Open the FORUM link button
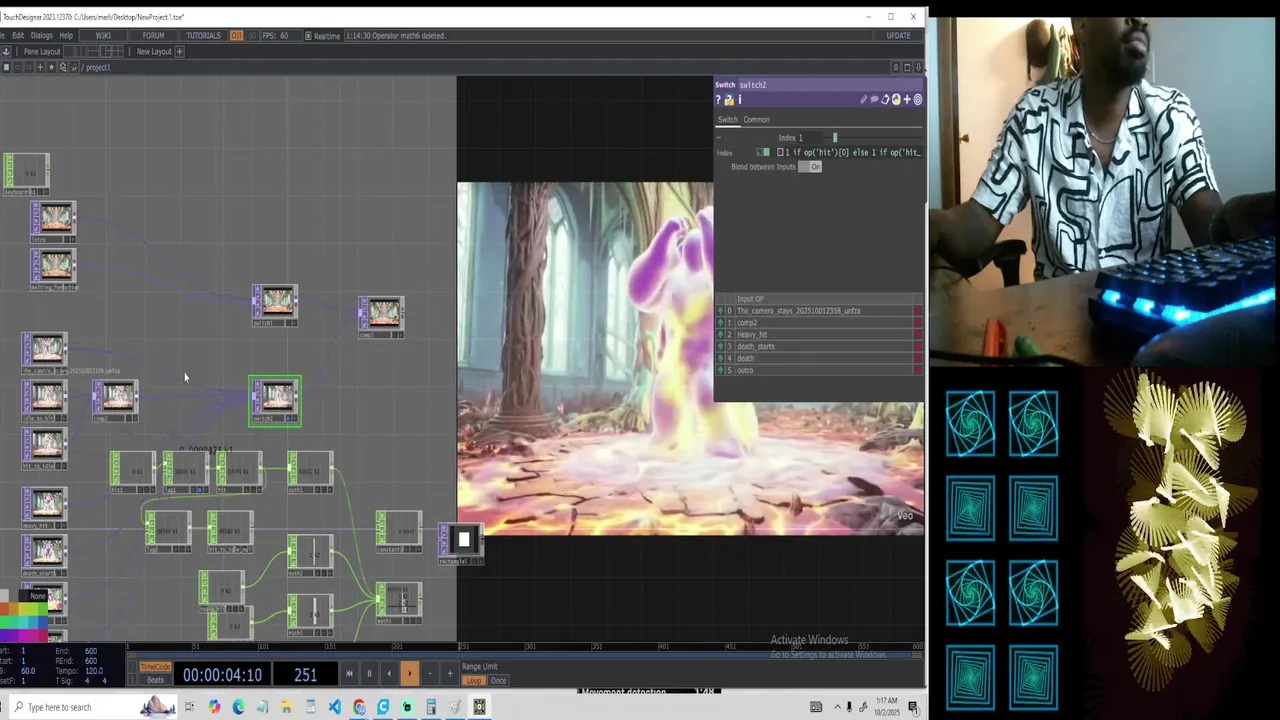Viewport: 1280px width, 720px height. pos(153,36)
